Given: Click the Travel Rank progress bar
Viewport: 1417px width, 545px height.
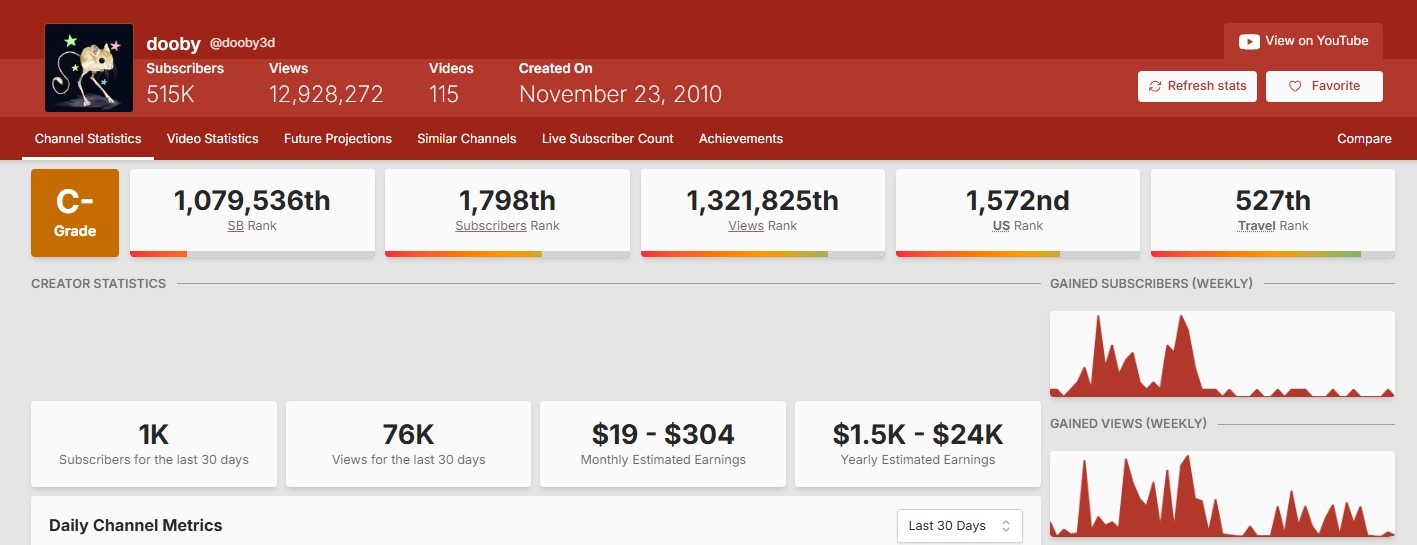Looking at the screenshot, I should 1273,254.
